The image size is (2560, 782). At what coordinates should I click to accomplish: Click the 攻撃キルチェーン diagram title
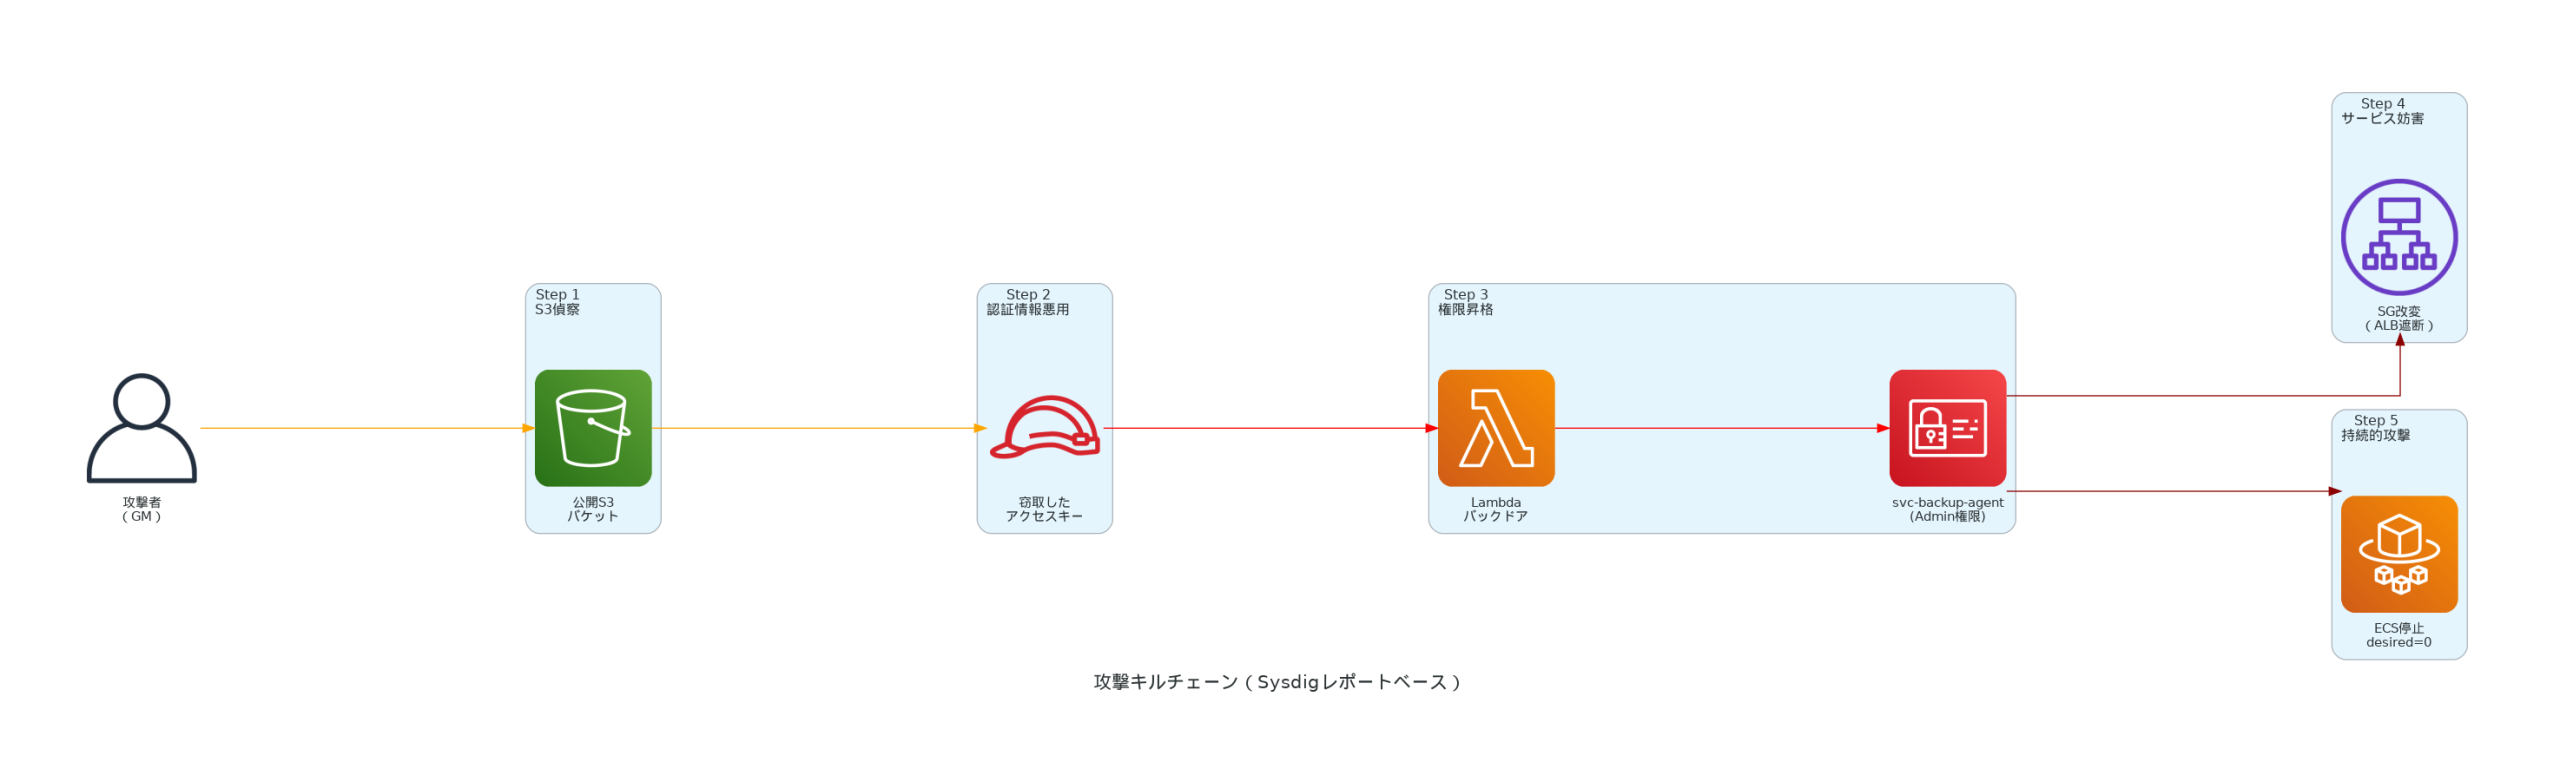(x=1276, y=682)
